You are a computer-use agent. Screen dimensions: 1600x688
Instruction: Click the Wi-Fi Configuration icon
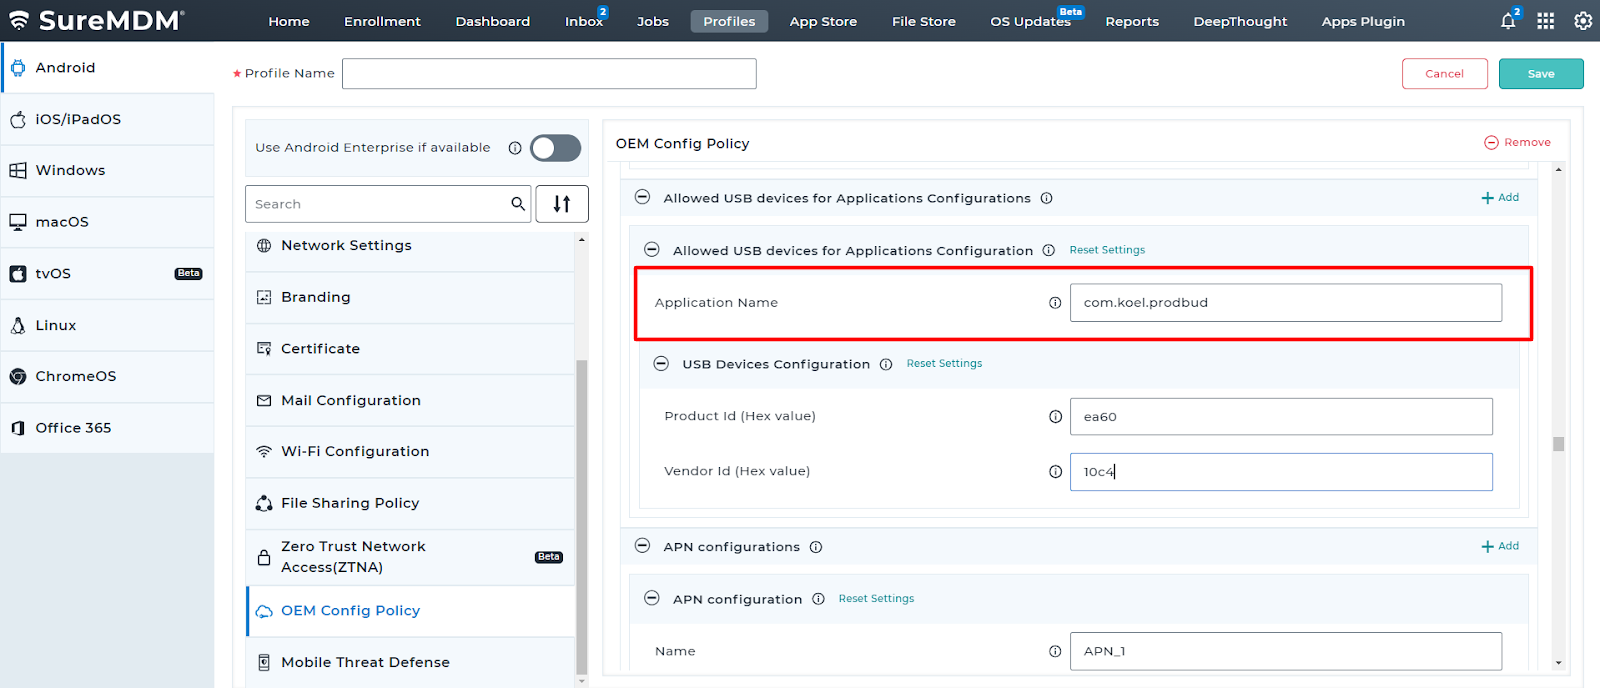click(264, 452)
